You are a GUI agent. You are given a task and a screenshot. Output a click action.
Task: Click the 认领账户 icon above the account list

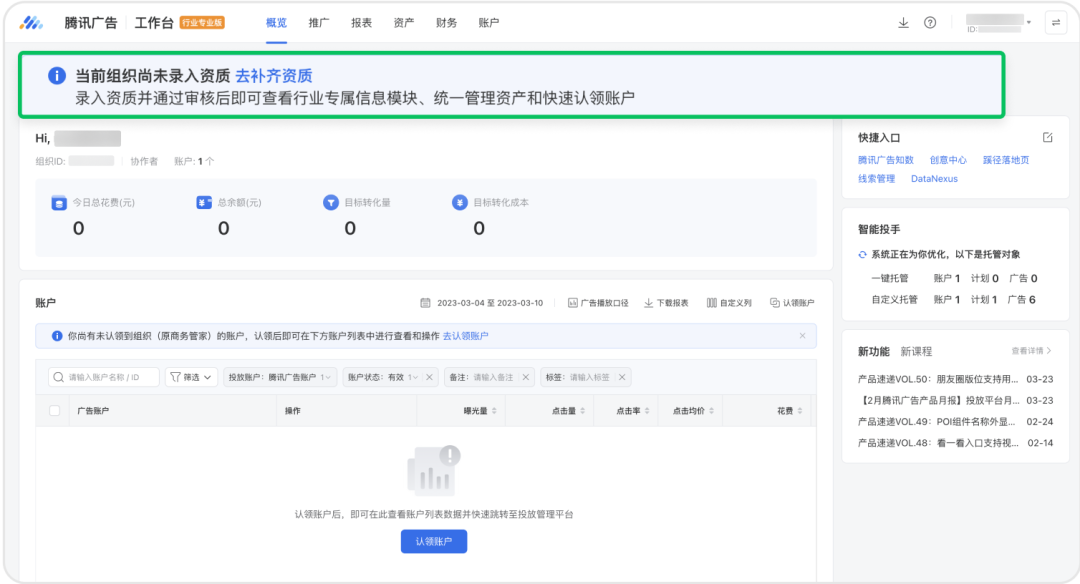coord(792,300)
